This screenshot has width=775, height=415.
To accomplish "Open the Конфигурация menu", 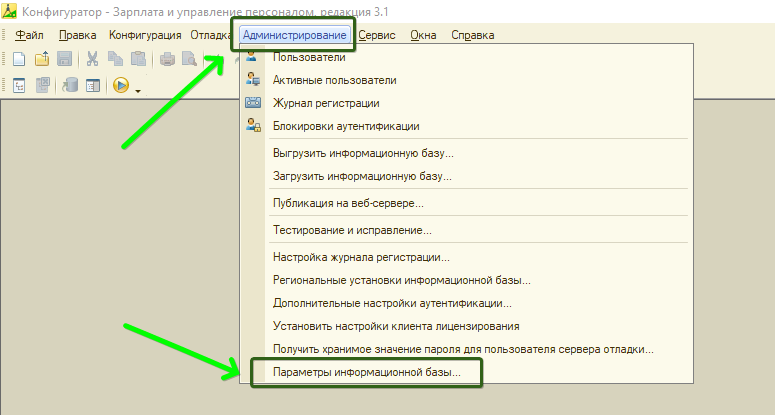I will point(145,35).
